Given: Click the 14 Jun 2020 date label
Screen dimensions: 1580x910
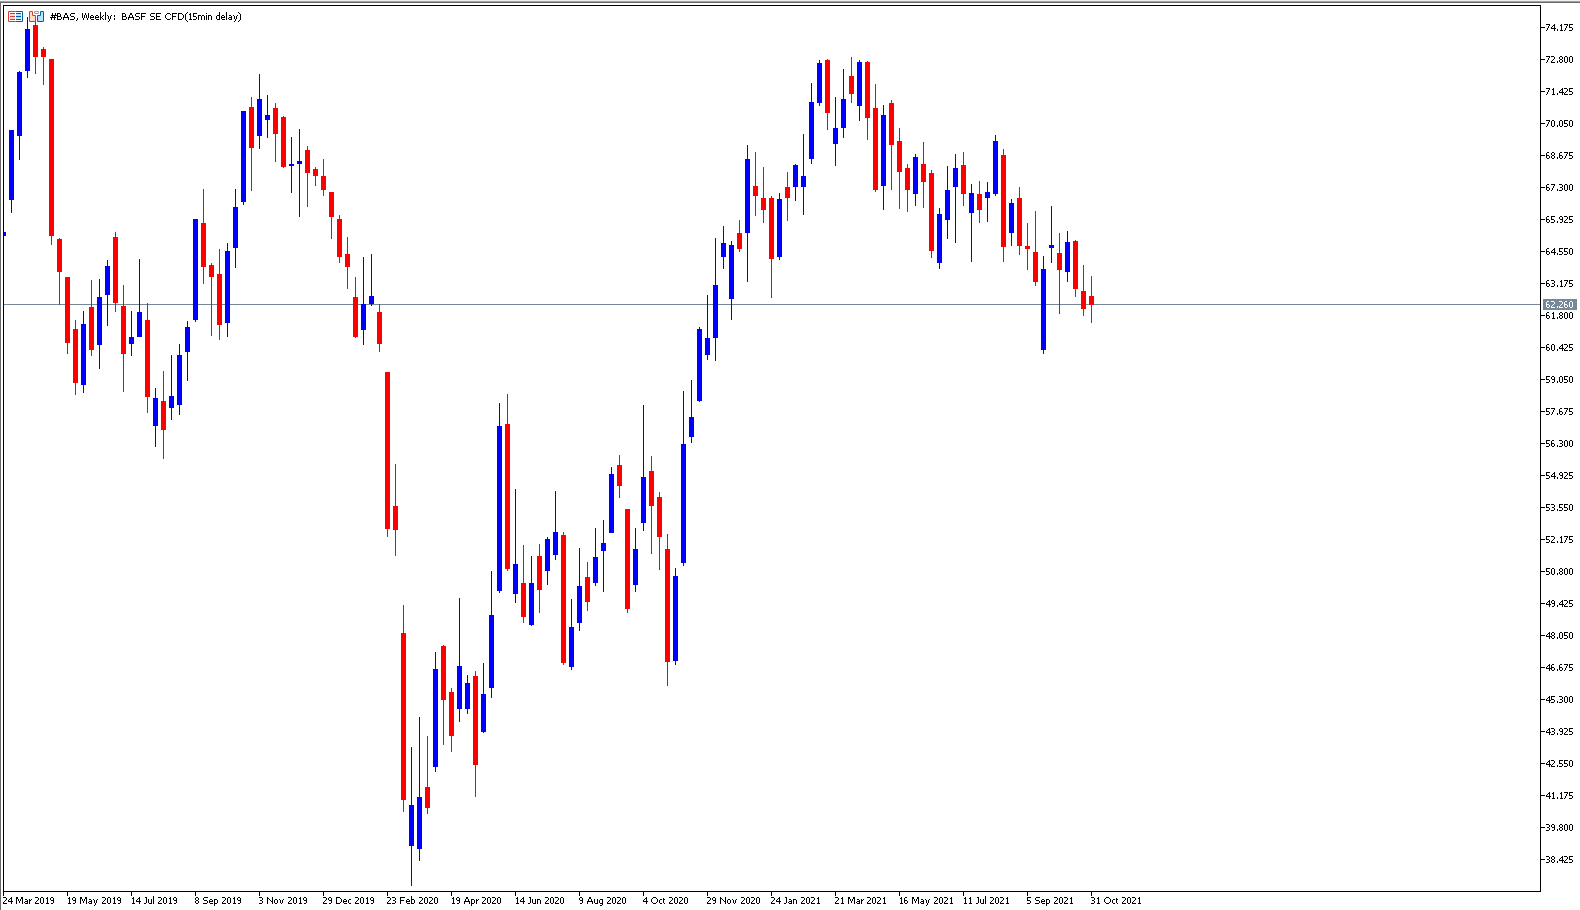Looking at the screenshot, I should coord(539,901).
